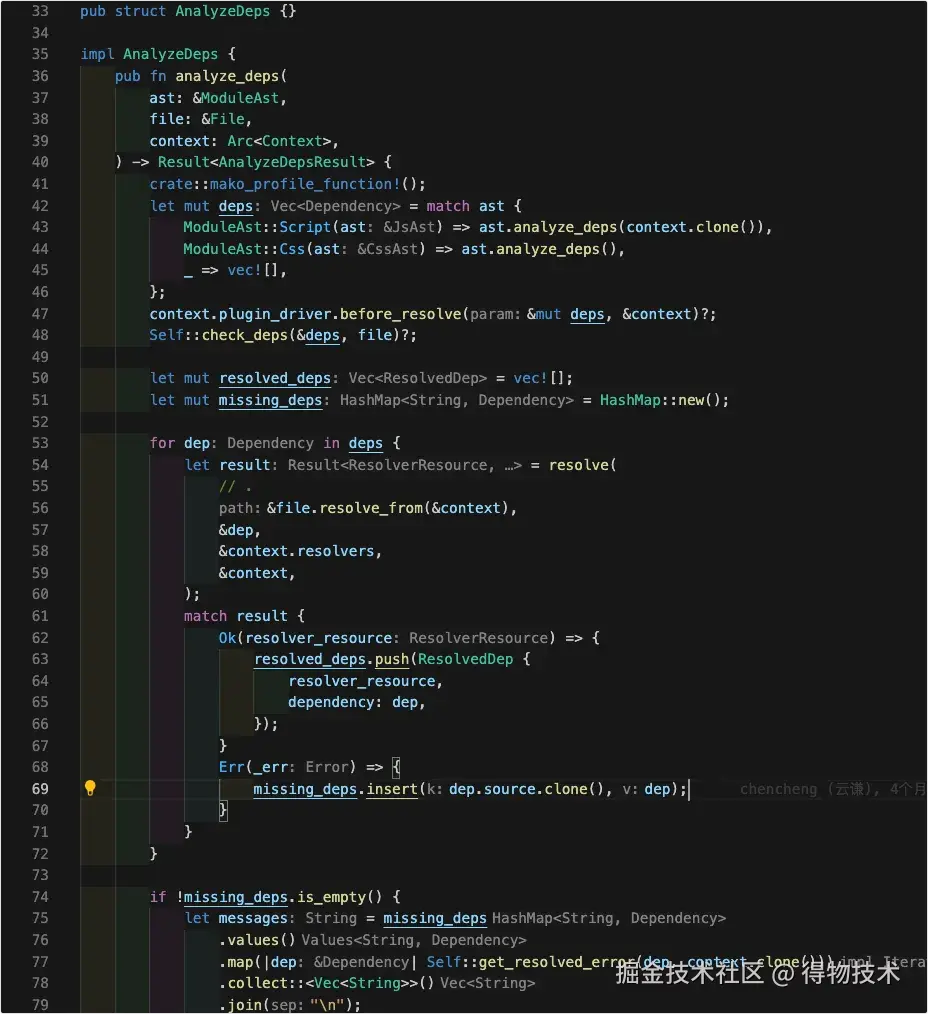Click 'missing_deps' variable declaration on line 51
928x1014 pixels.
[x=270, y=400]
